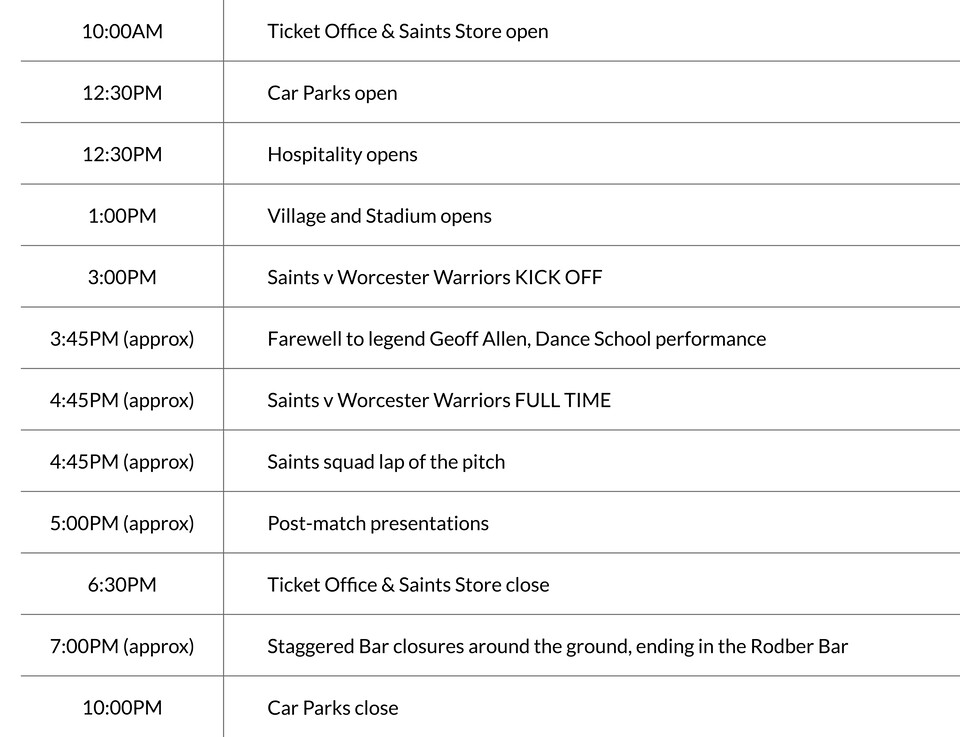Click the Saints v Worcester Warriors KICK OFF text

(434, 277)
